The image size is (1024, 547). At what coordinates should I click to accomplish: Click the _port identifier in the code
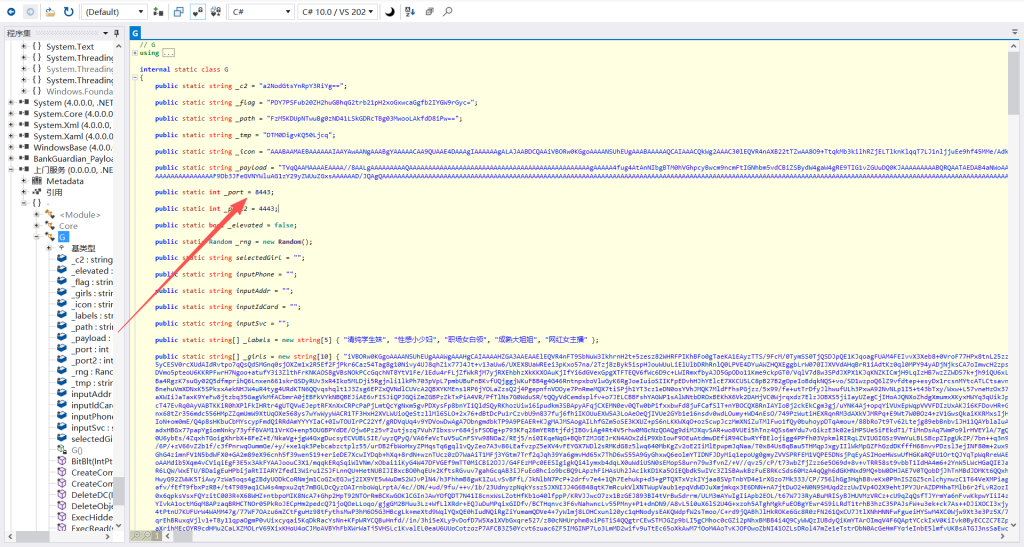tap(234, 192)
